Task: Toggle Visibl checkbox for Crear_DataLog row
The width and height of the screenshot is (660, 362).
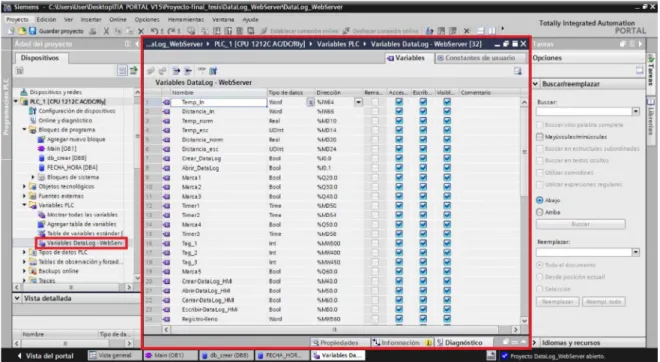Action: click(x=447, y=158)
